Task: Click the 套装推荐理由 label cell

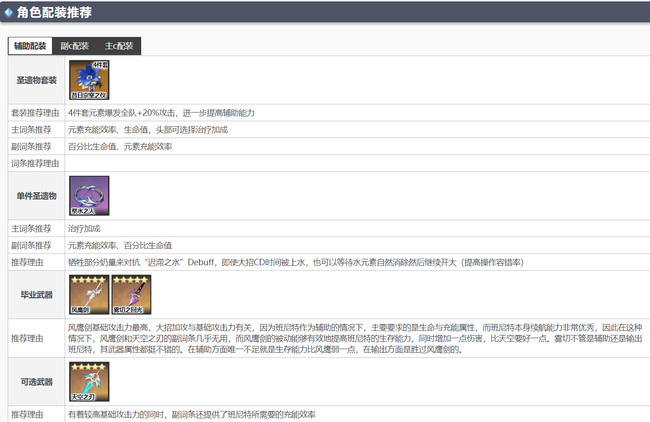Action: pyautogui.click(x=35, y=113)
